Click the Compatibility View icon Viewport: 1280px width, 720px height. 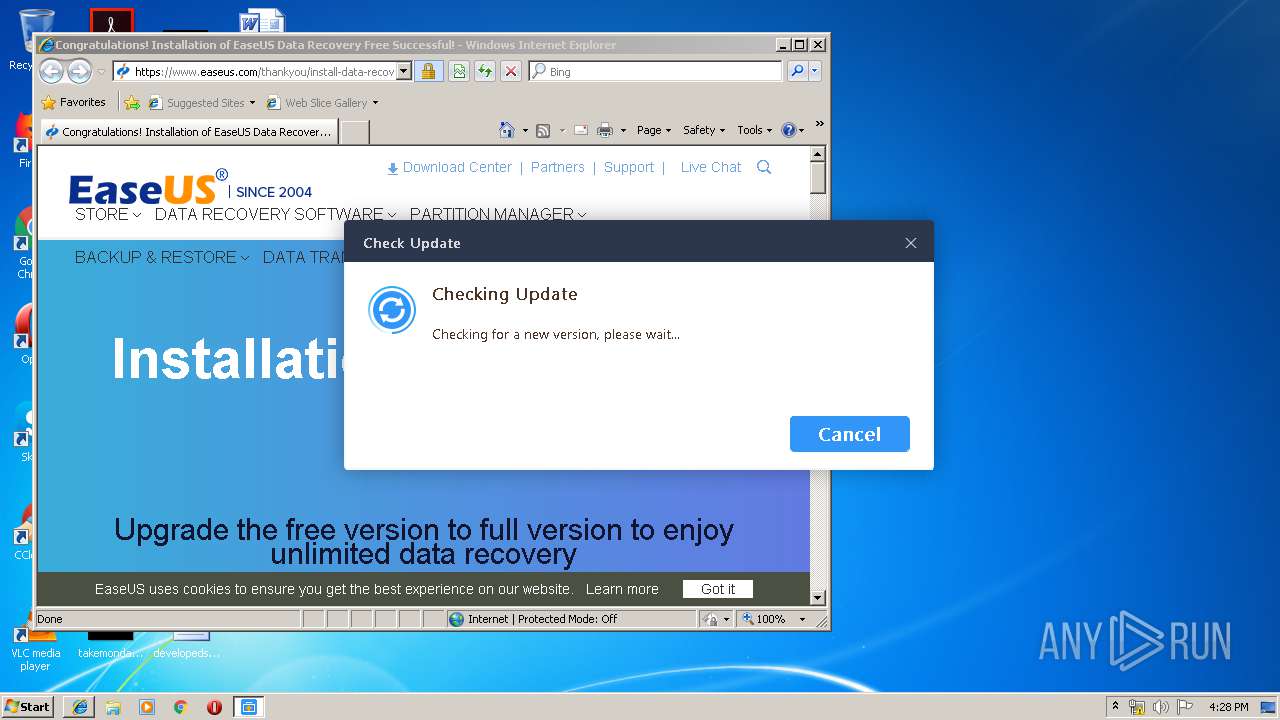[x=458, y=71]
